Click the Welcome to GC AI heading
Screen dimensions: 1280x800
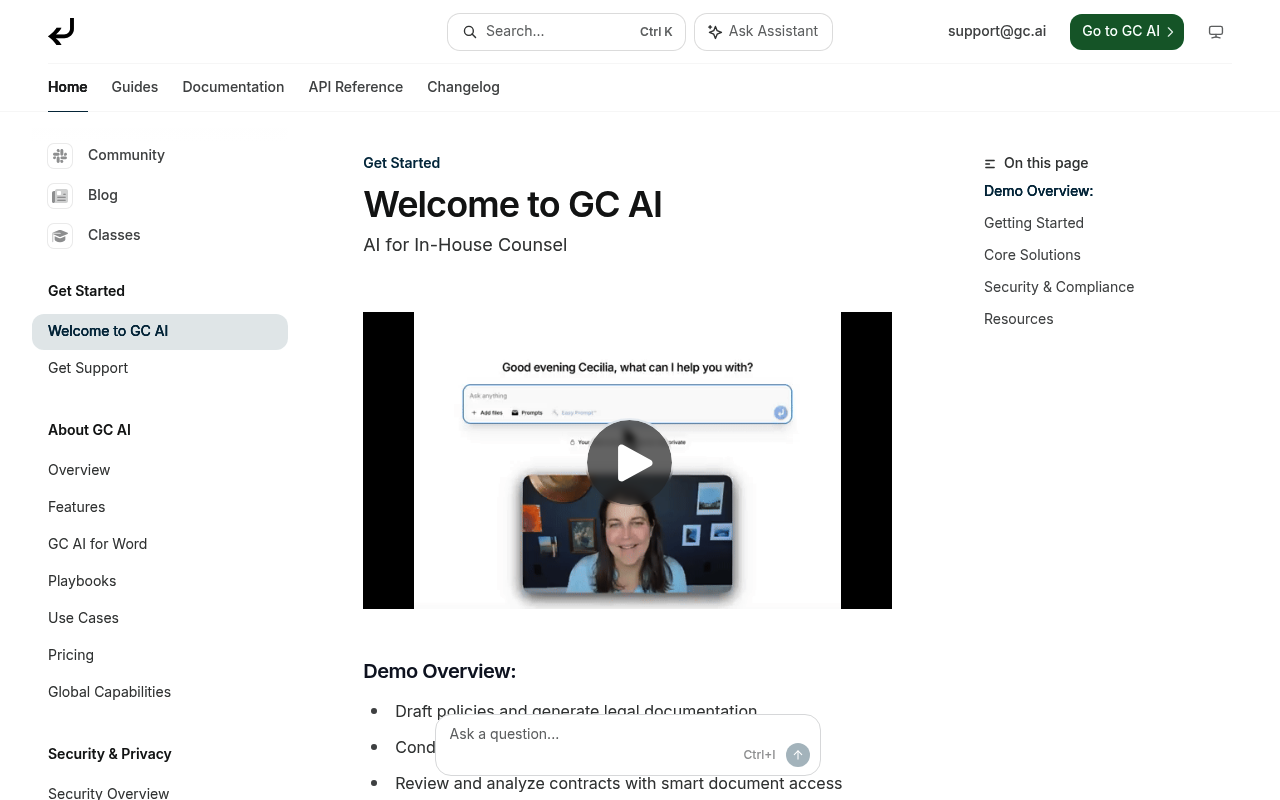pyautogui.click(x=512, y=205)
